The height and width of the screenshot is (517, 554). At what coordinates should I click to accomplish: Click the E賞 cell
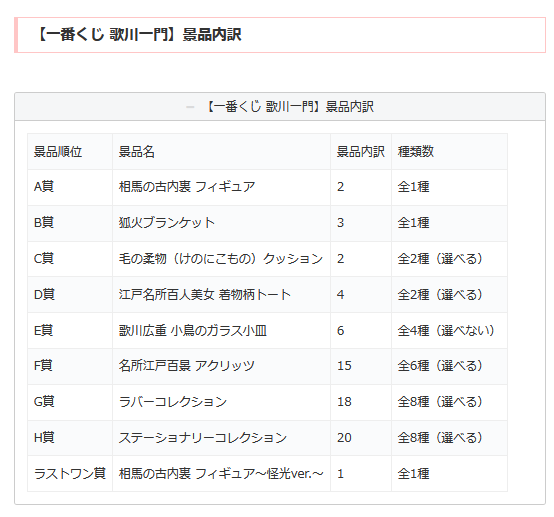[x=70, y=331]
